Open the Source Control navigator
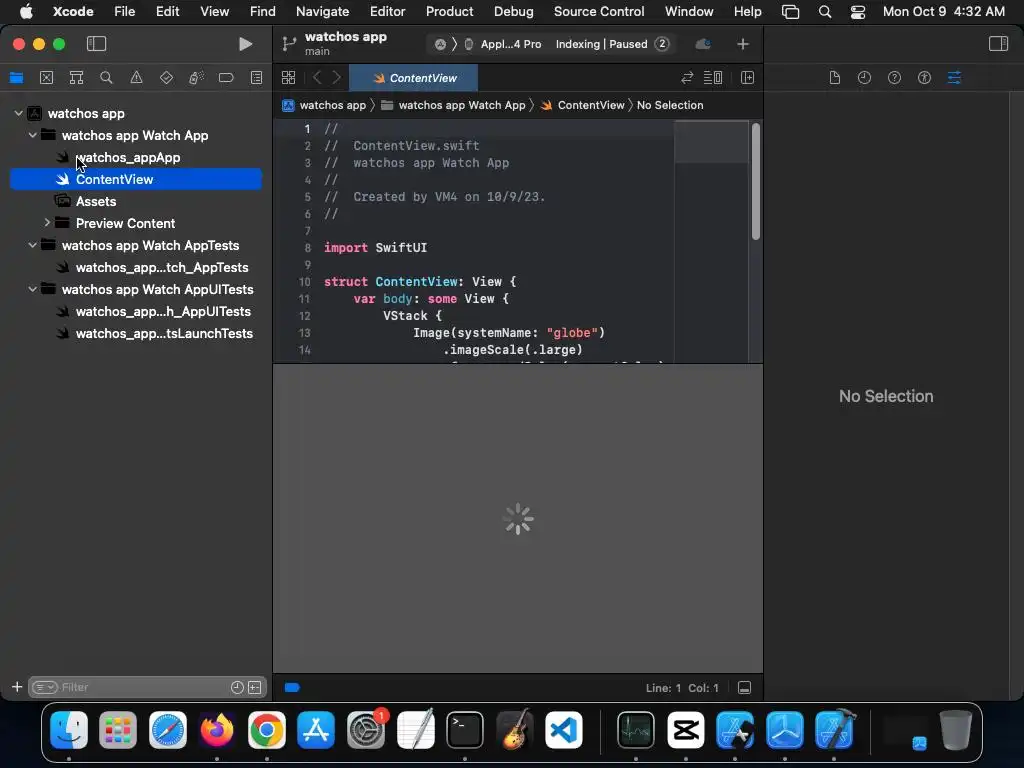Viewport: 1024px width, 768px height. point(46,78)
